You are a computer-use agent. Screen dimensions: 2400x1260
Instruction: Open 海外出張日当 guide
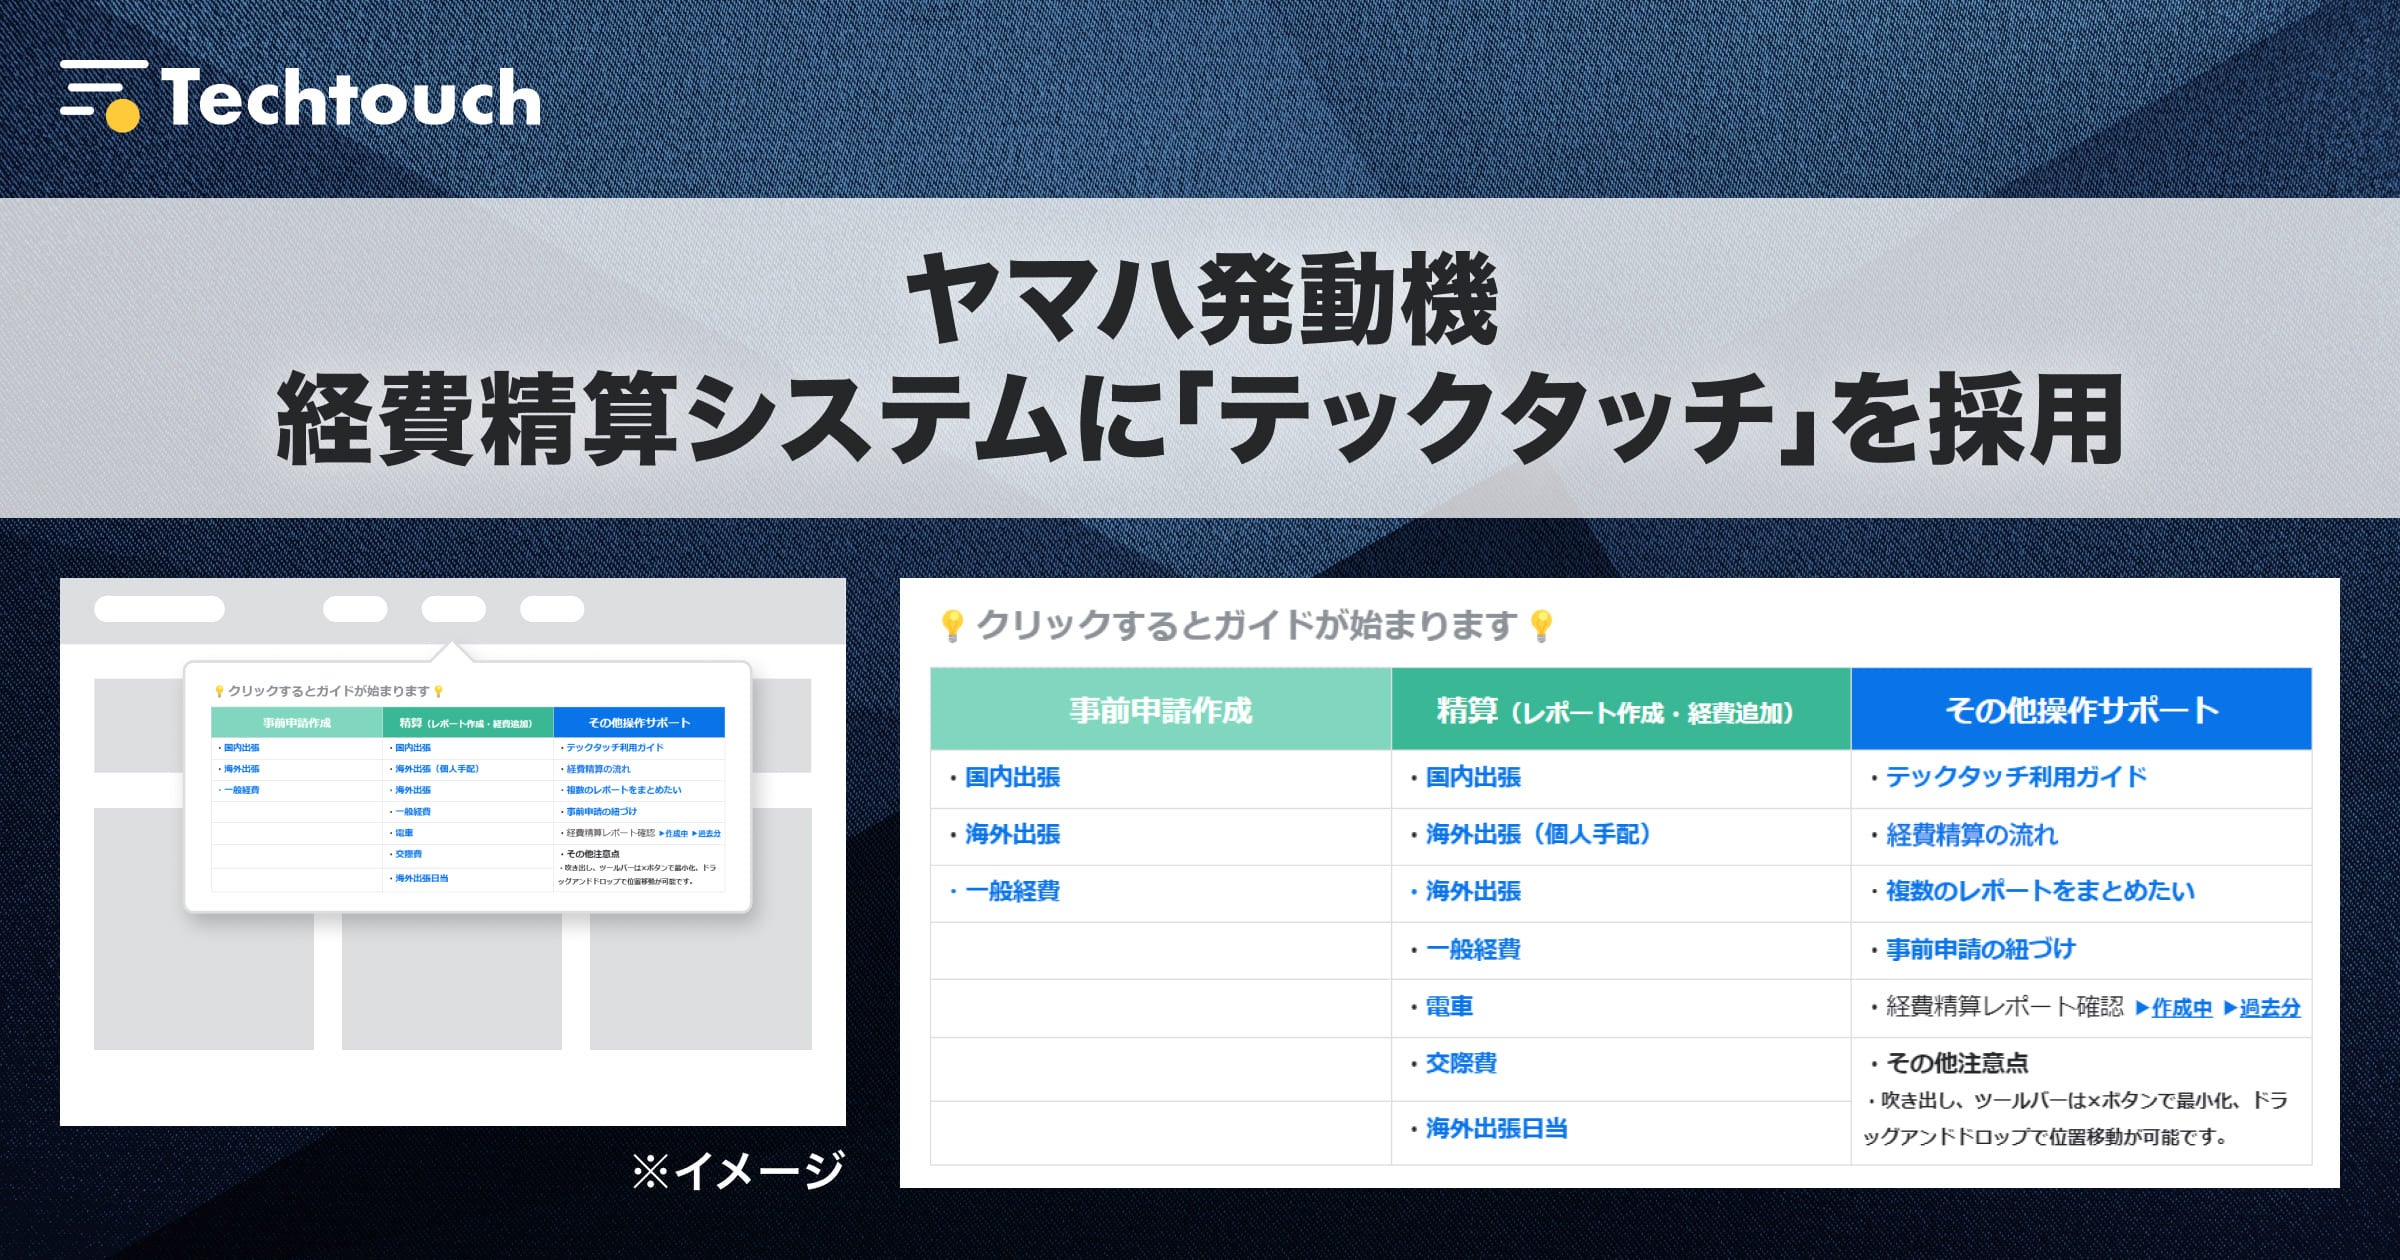point(1496,1129)
